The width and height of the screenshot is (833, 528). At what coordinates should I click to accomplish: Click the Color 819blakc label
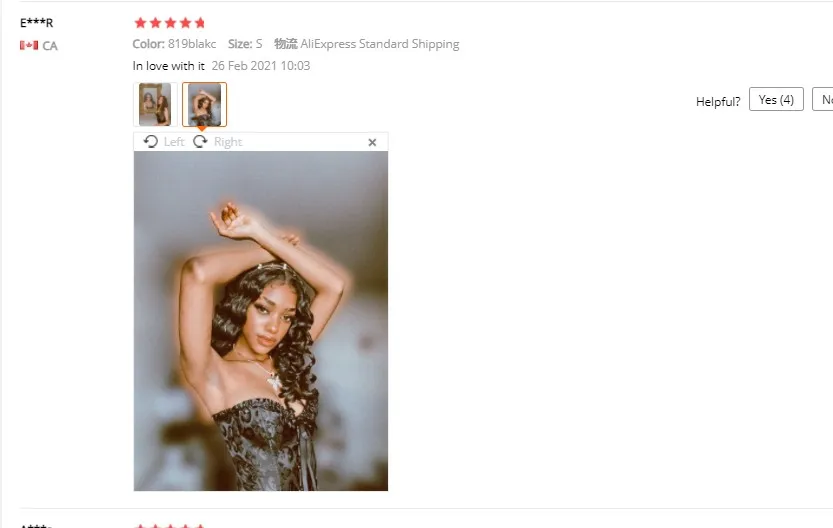[174, 44]
